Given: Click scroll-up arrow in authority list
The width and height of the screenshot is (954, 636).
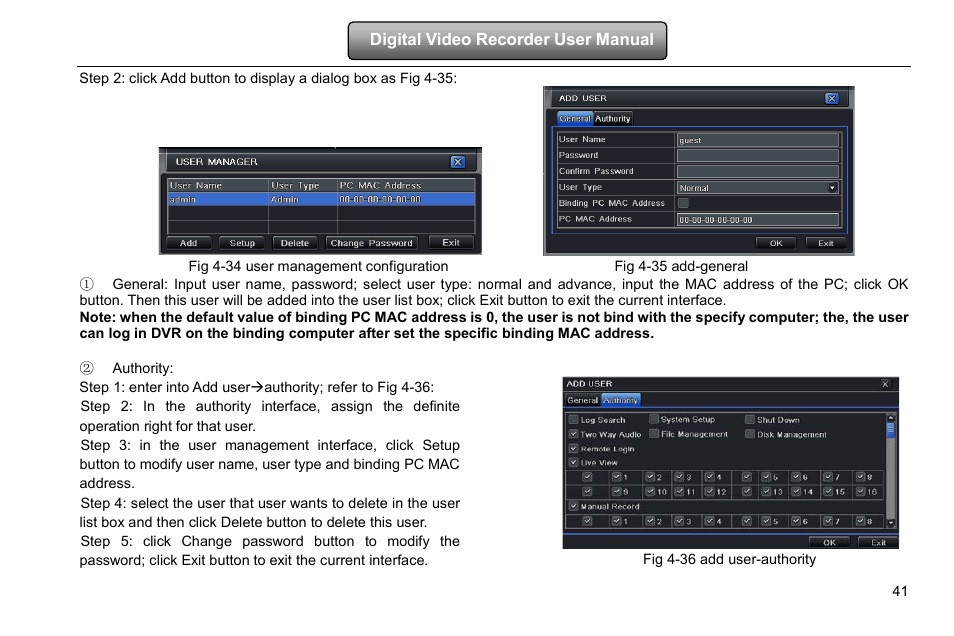Looking at the screenshot, I should pos(891,418).
